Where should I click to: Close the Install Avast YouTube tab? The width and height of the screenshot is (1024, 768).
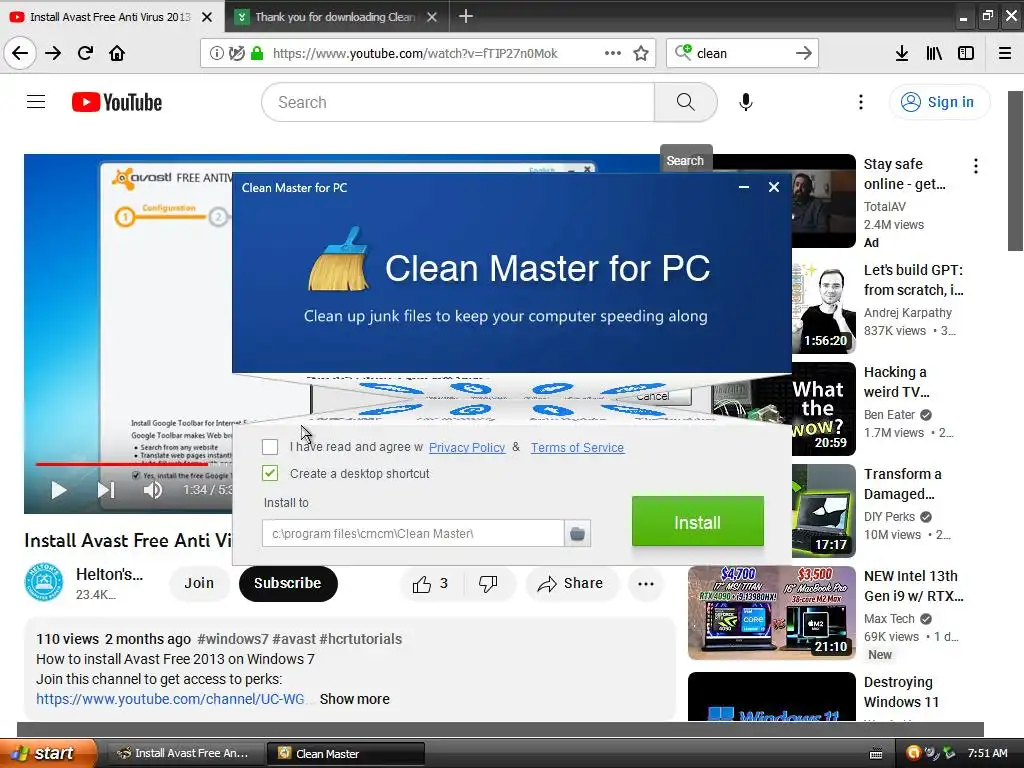207,17
